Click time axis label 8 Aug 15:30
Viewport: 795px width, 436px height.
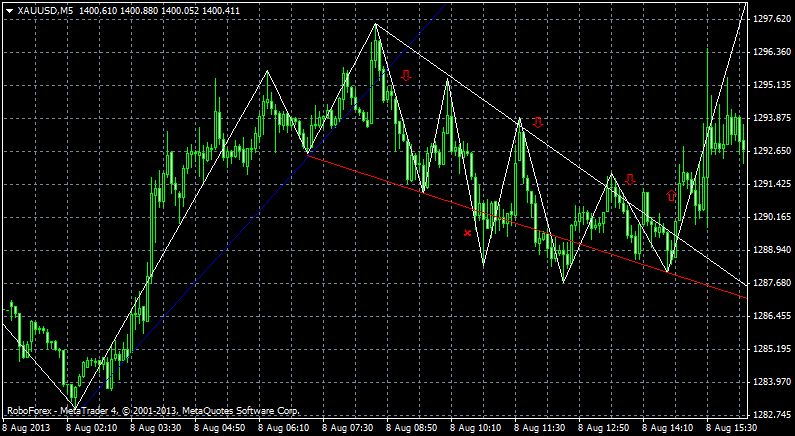pyautogui.click(x=732, y=428)
